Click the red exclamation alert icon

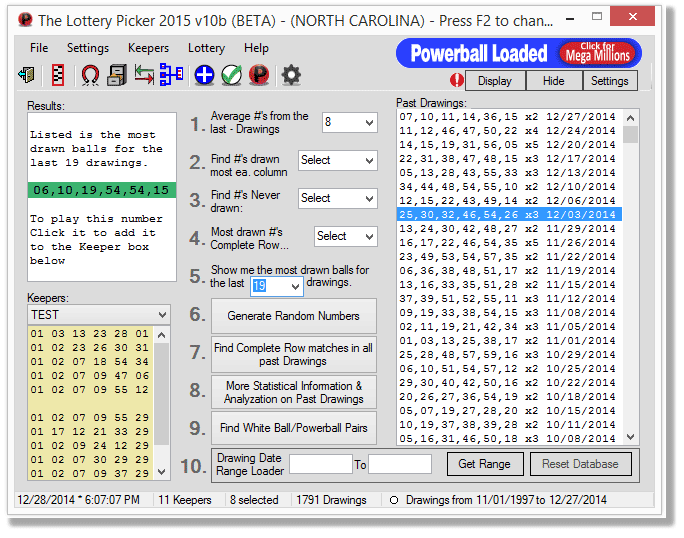[457, 80]
